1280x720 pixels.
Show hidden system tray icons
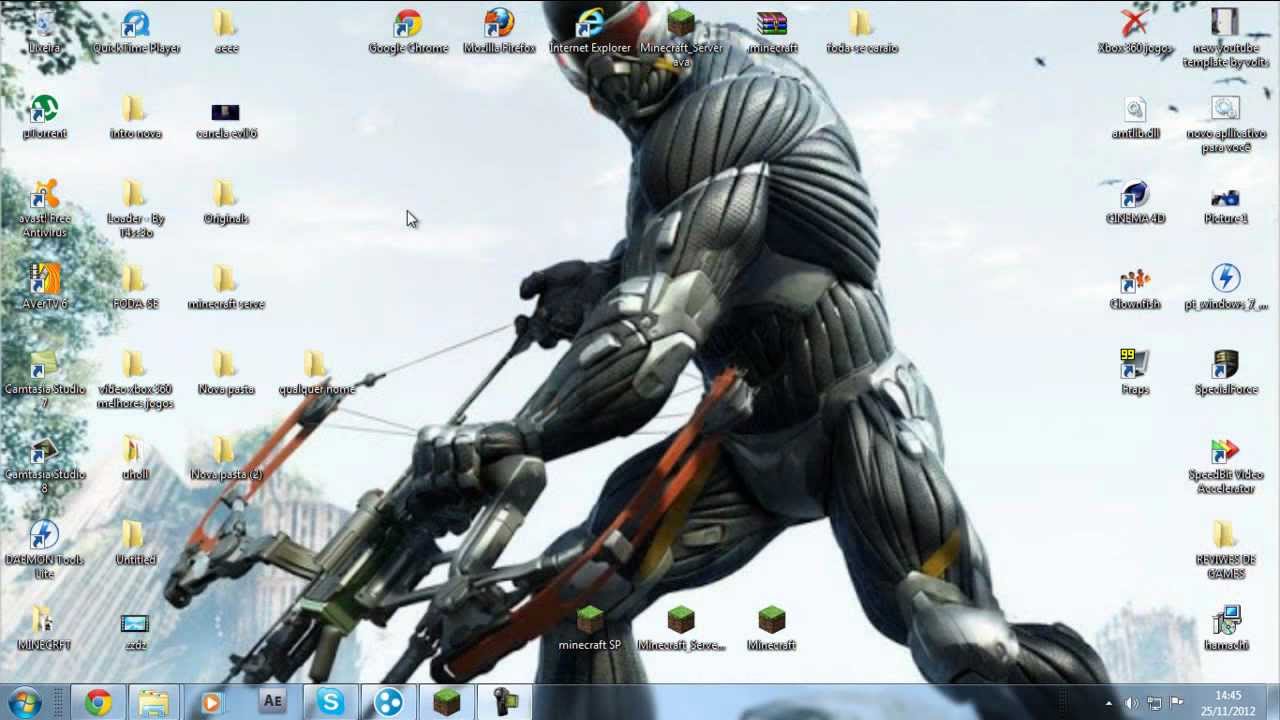coord(1108,703)
